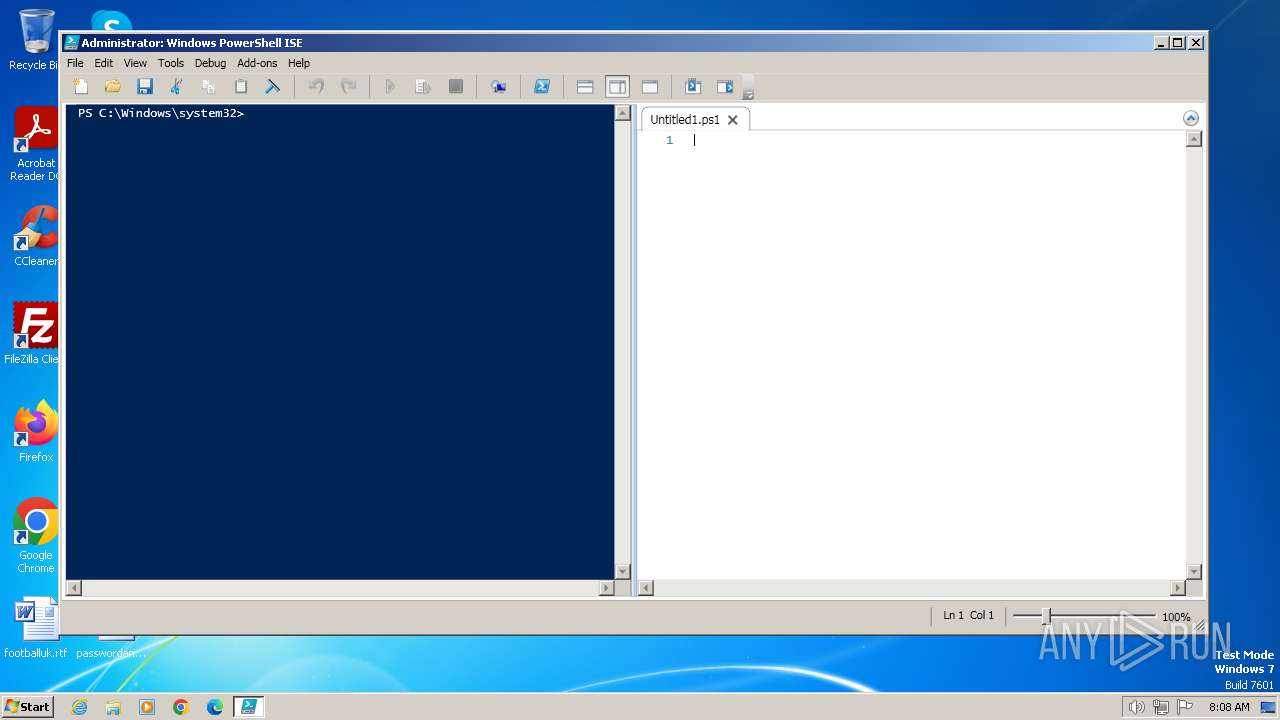The height and width of the screenshot is (720, 1280).
Task: Click the console pane scroll down arrow
Action: (623, 572)
